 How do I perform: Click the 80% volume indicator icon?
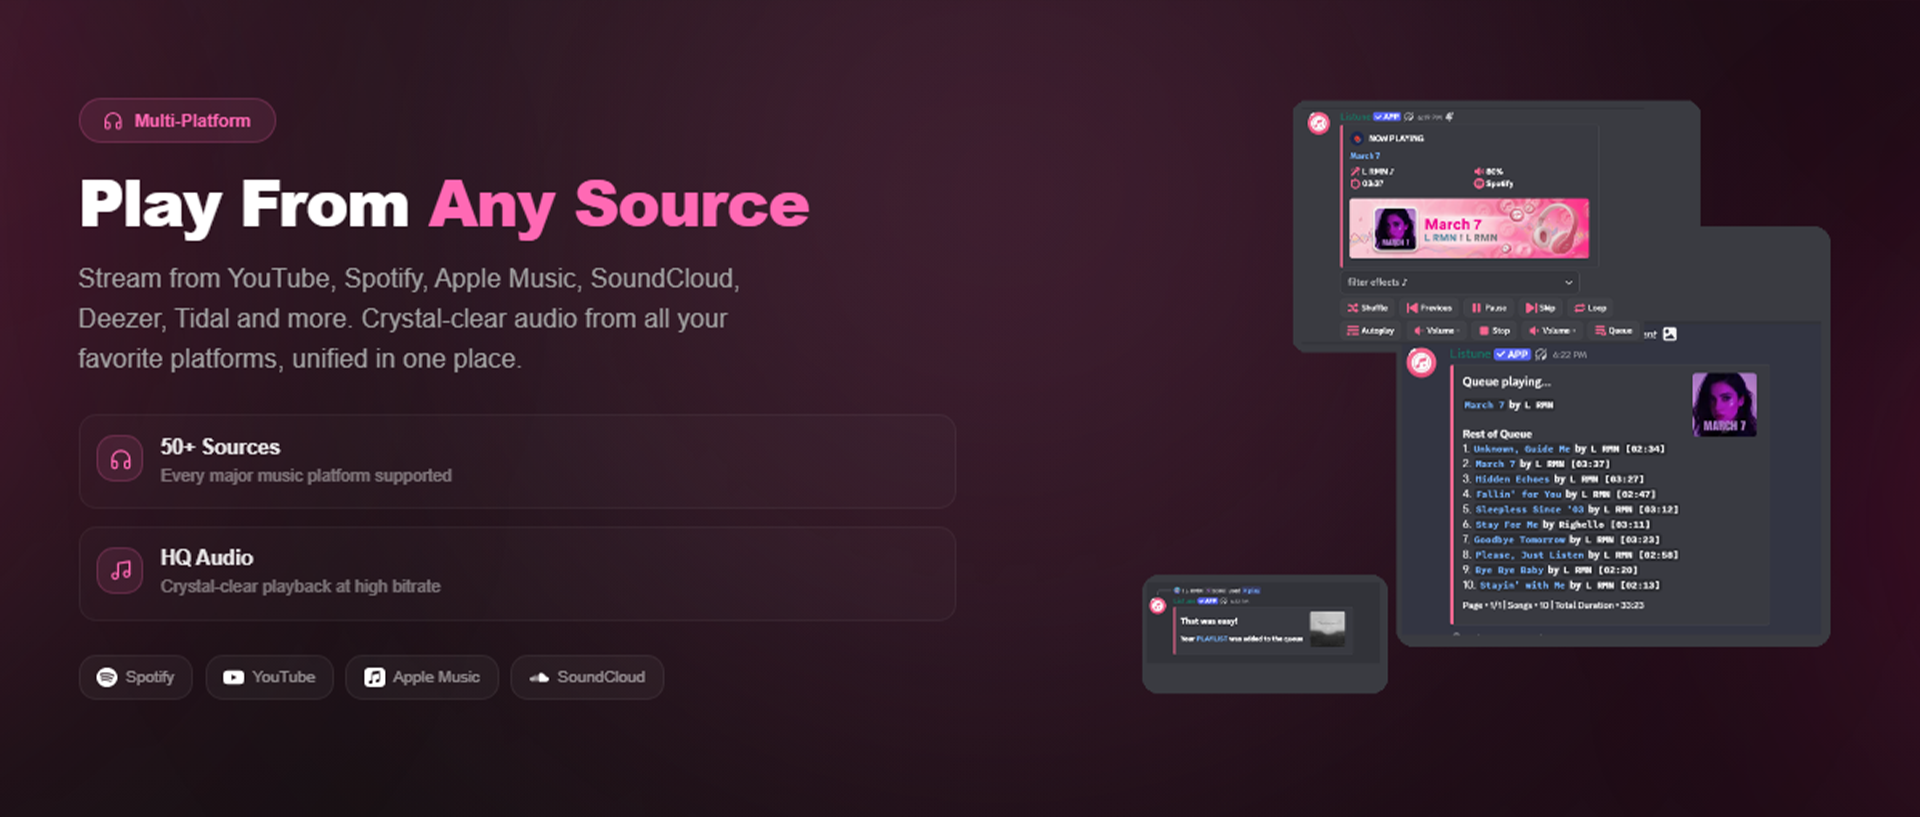pyautogui.click(x=1479, y=172)
